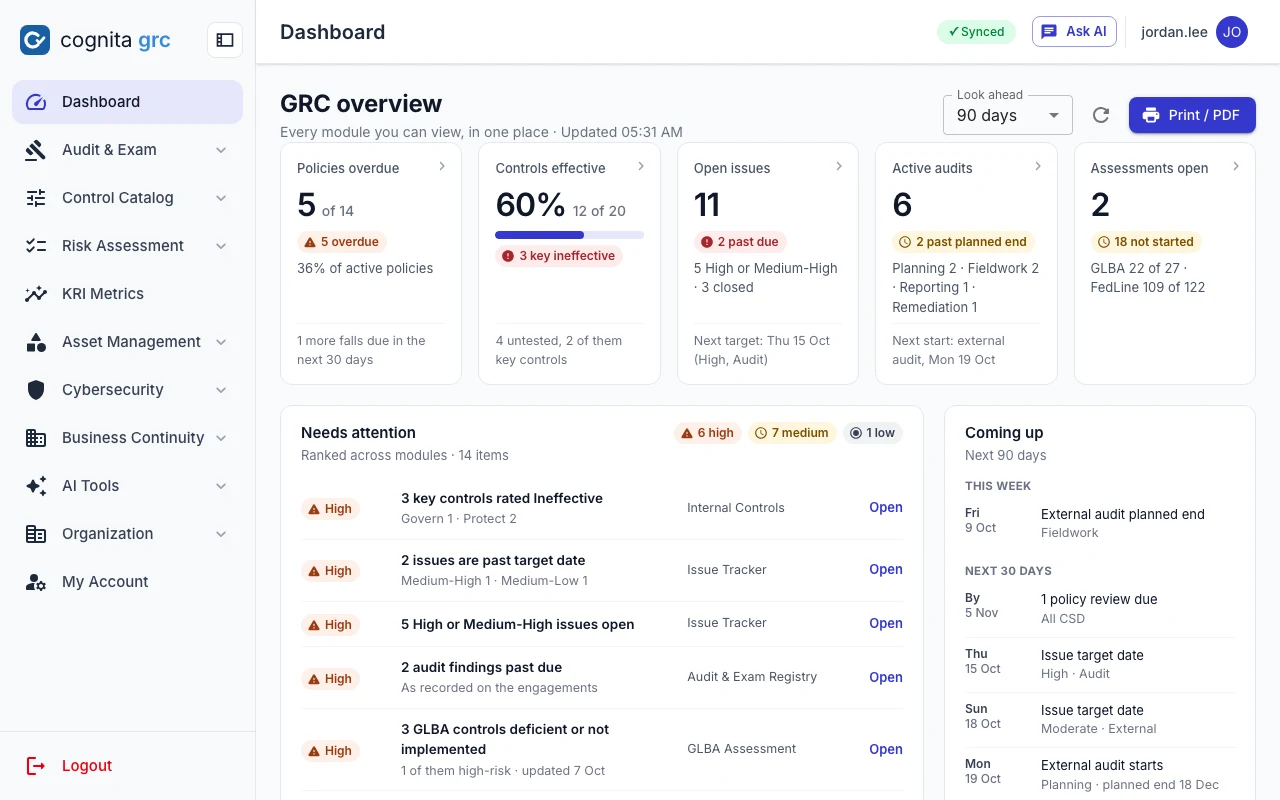Click the JO user avatar

[1232, 32]
